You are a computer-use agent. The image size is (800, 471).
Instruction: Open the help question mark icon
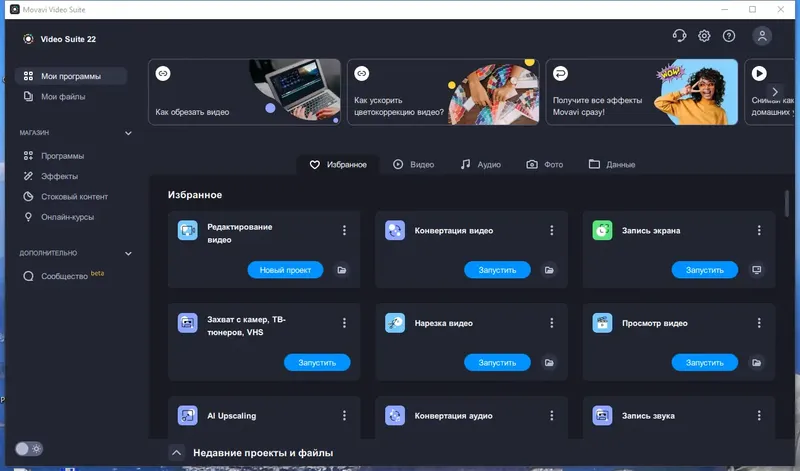(729, 36)
